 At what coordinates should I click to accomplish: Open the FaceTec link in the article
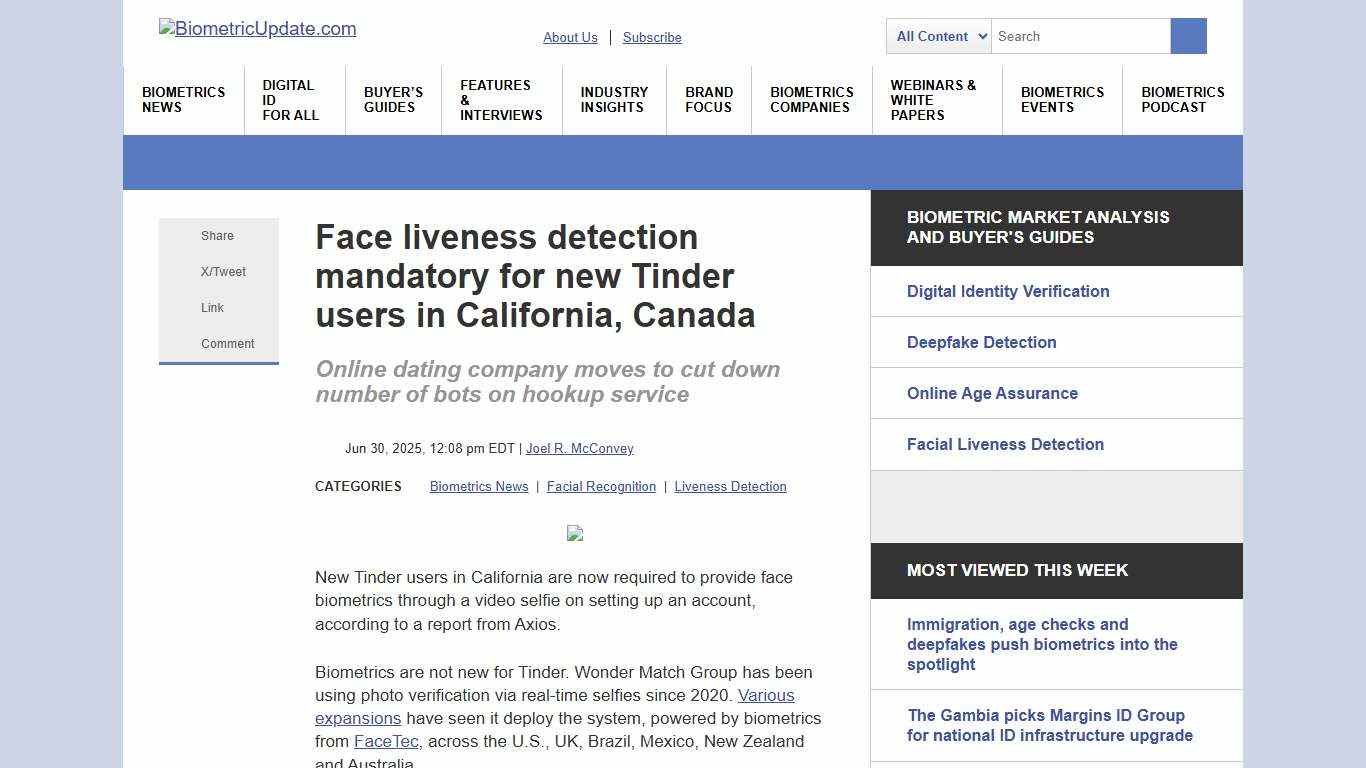(x=385, y=741)
